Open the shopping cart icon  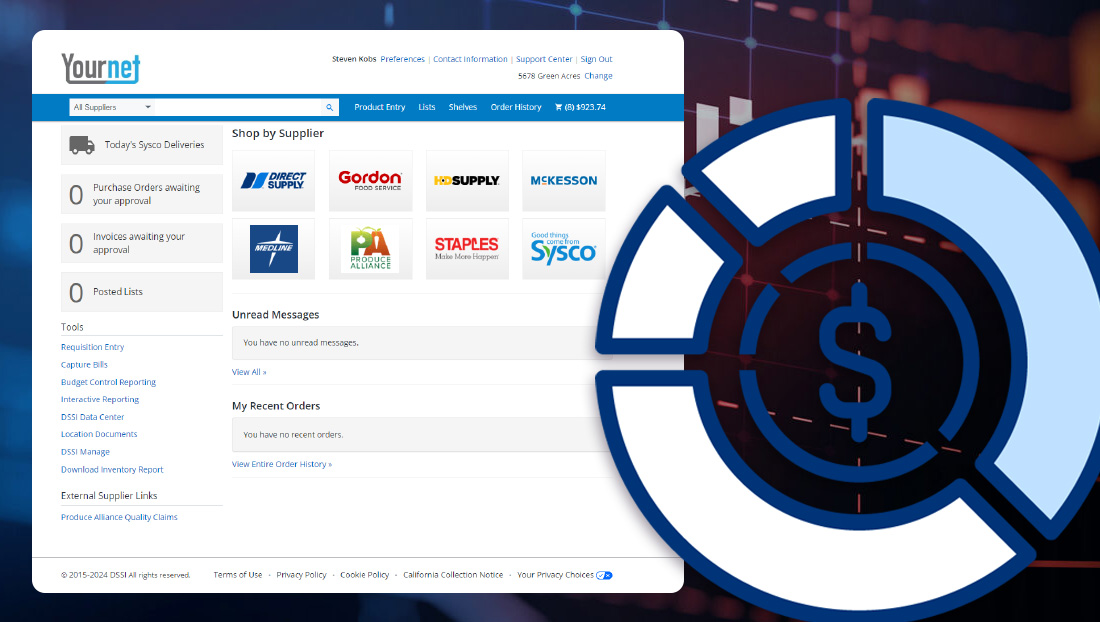pos(558,107)
